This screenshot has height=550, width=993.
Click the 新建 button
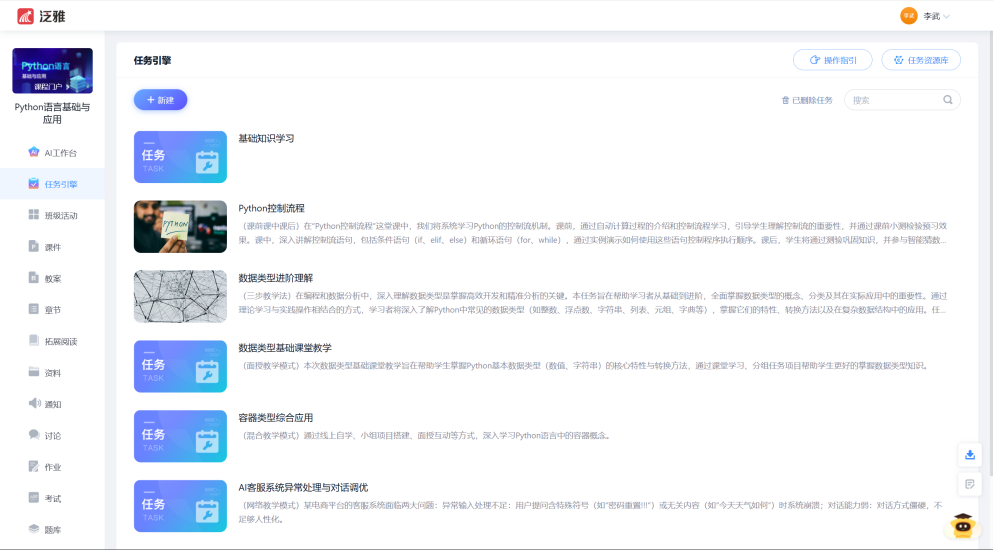tap(160, 99)
